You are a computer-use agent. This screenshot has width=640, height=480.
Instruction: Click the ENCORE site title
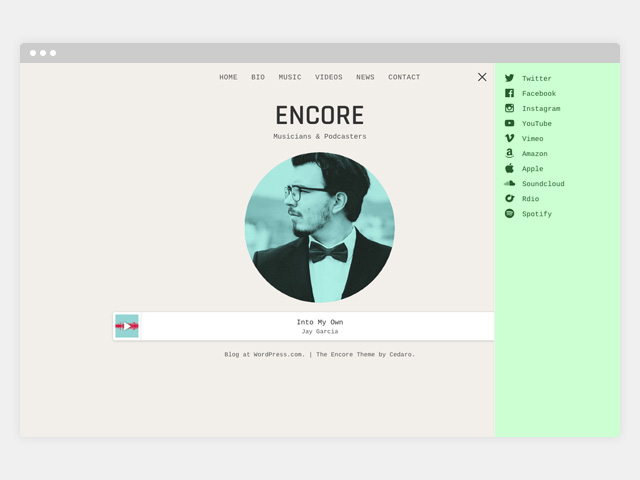(320, 115)
